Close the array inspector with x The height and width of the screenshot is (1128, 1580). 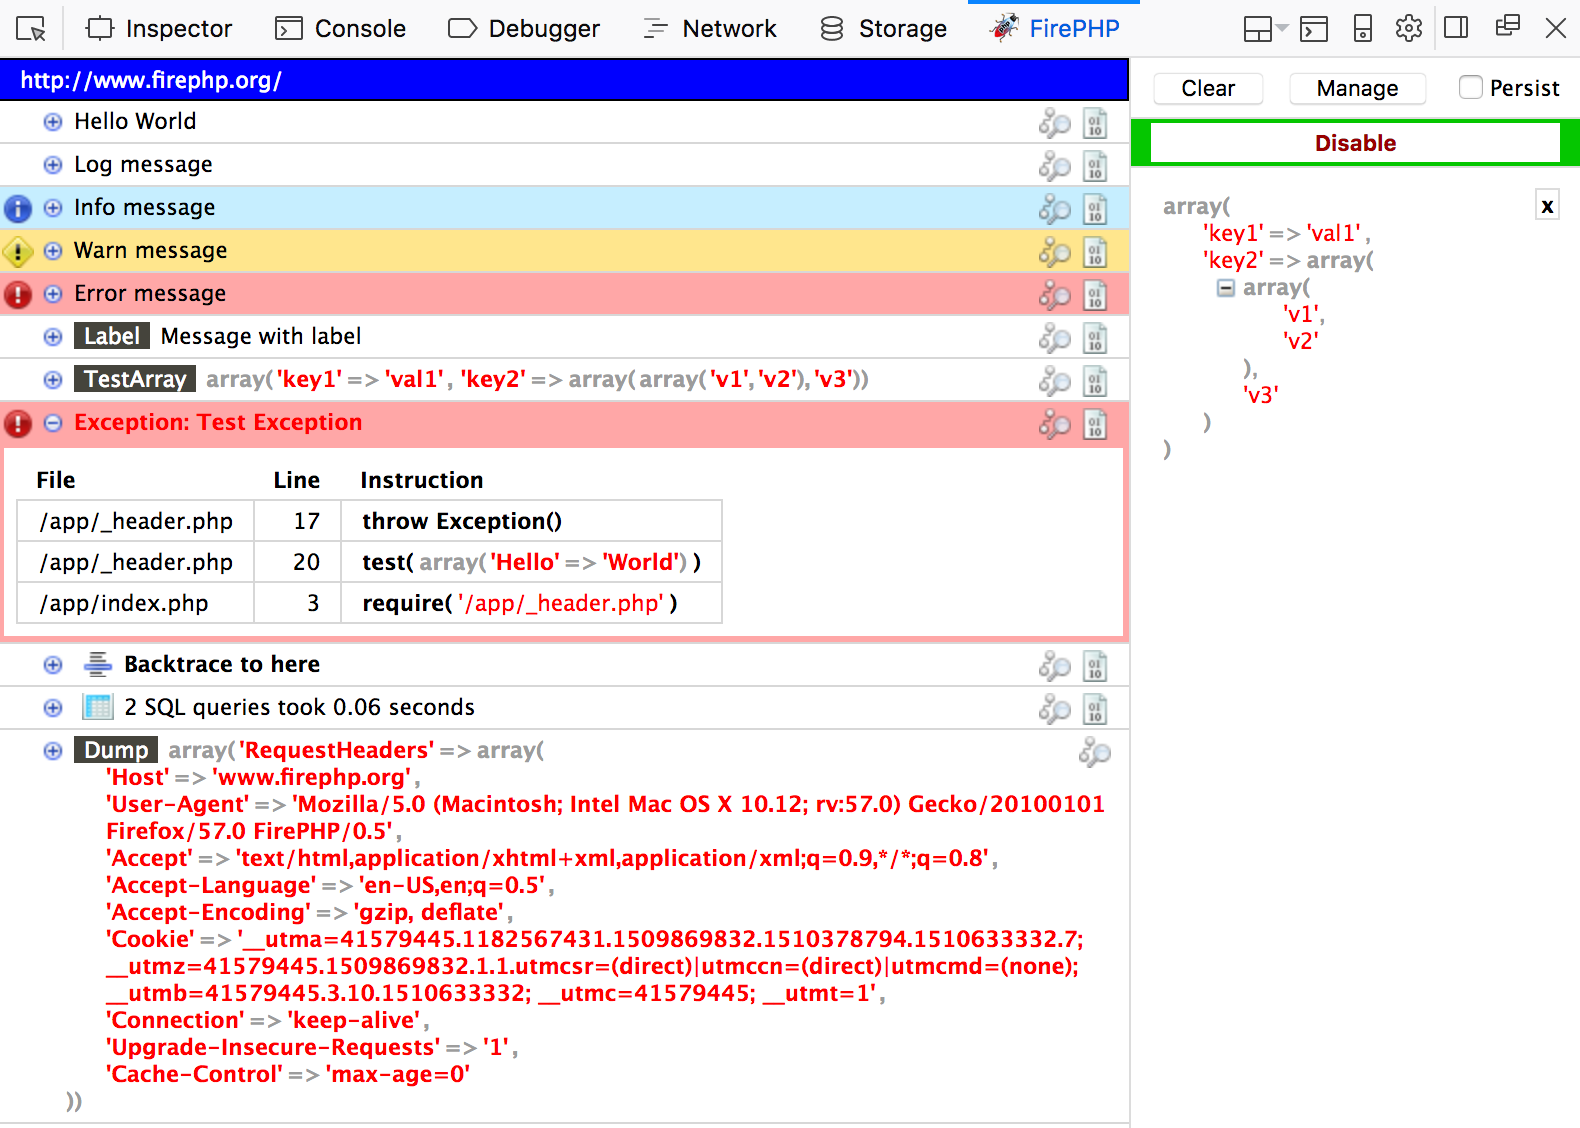click(x=1547, y=206)
